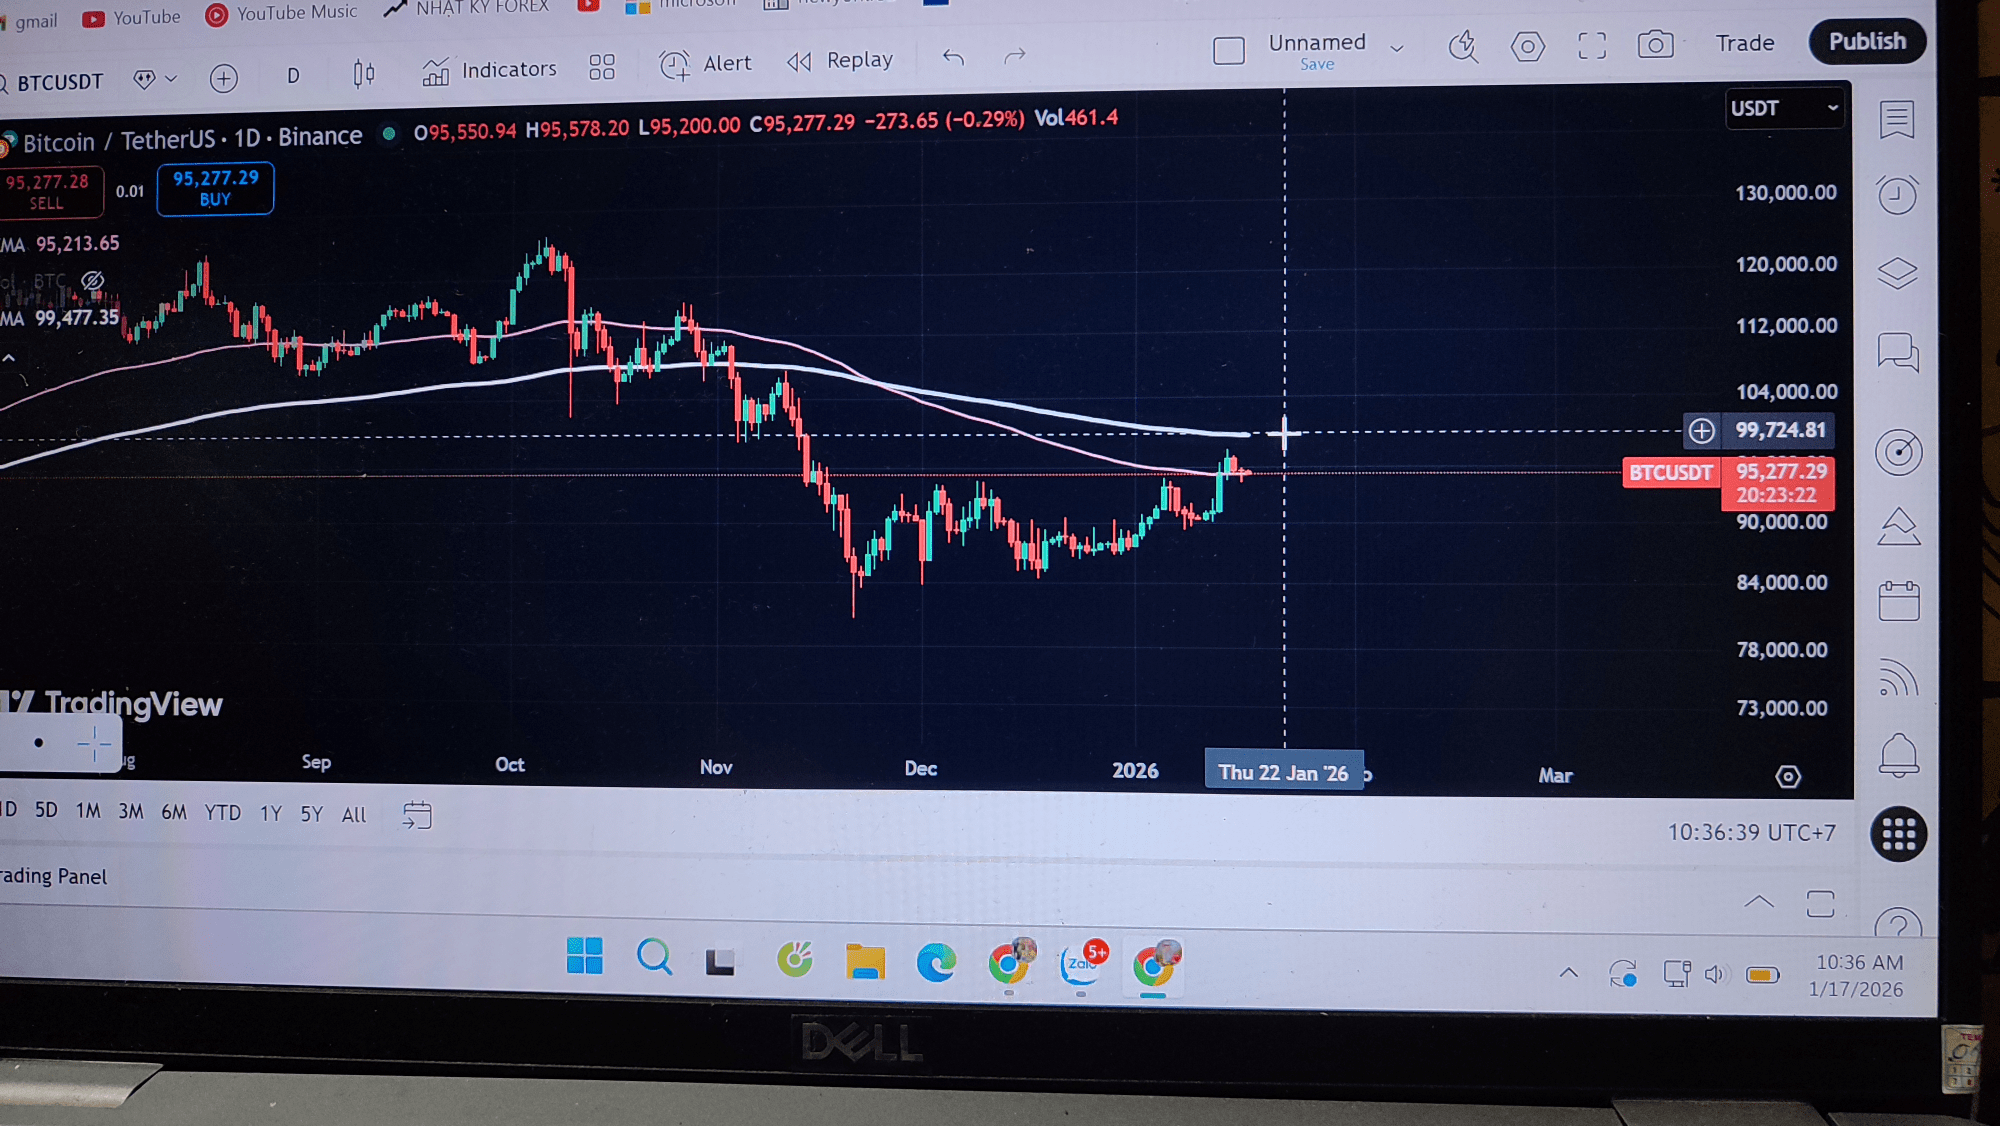Toggle visibility eye on Vol BTC indicator

(x=93, y=281)
